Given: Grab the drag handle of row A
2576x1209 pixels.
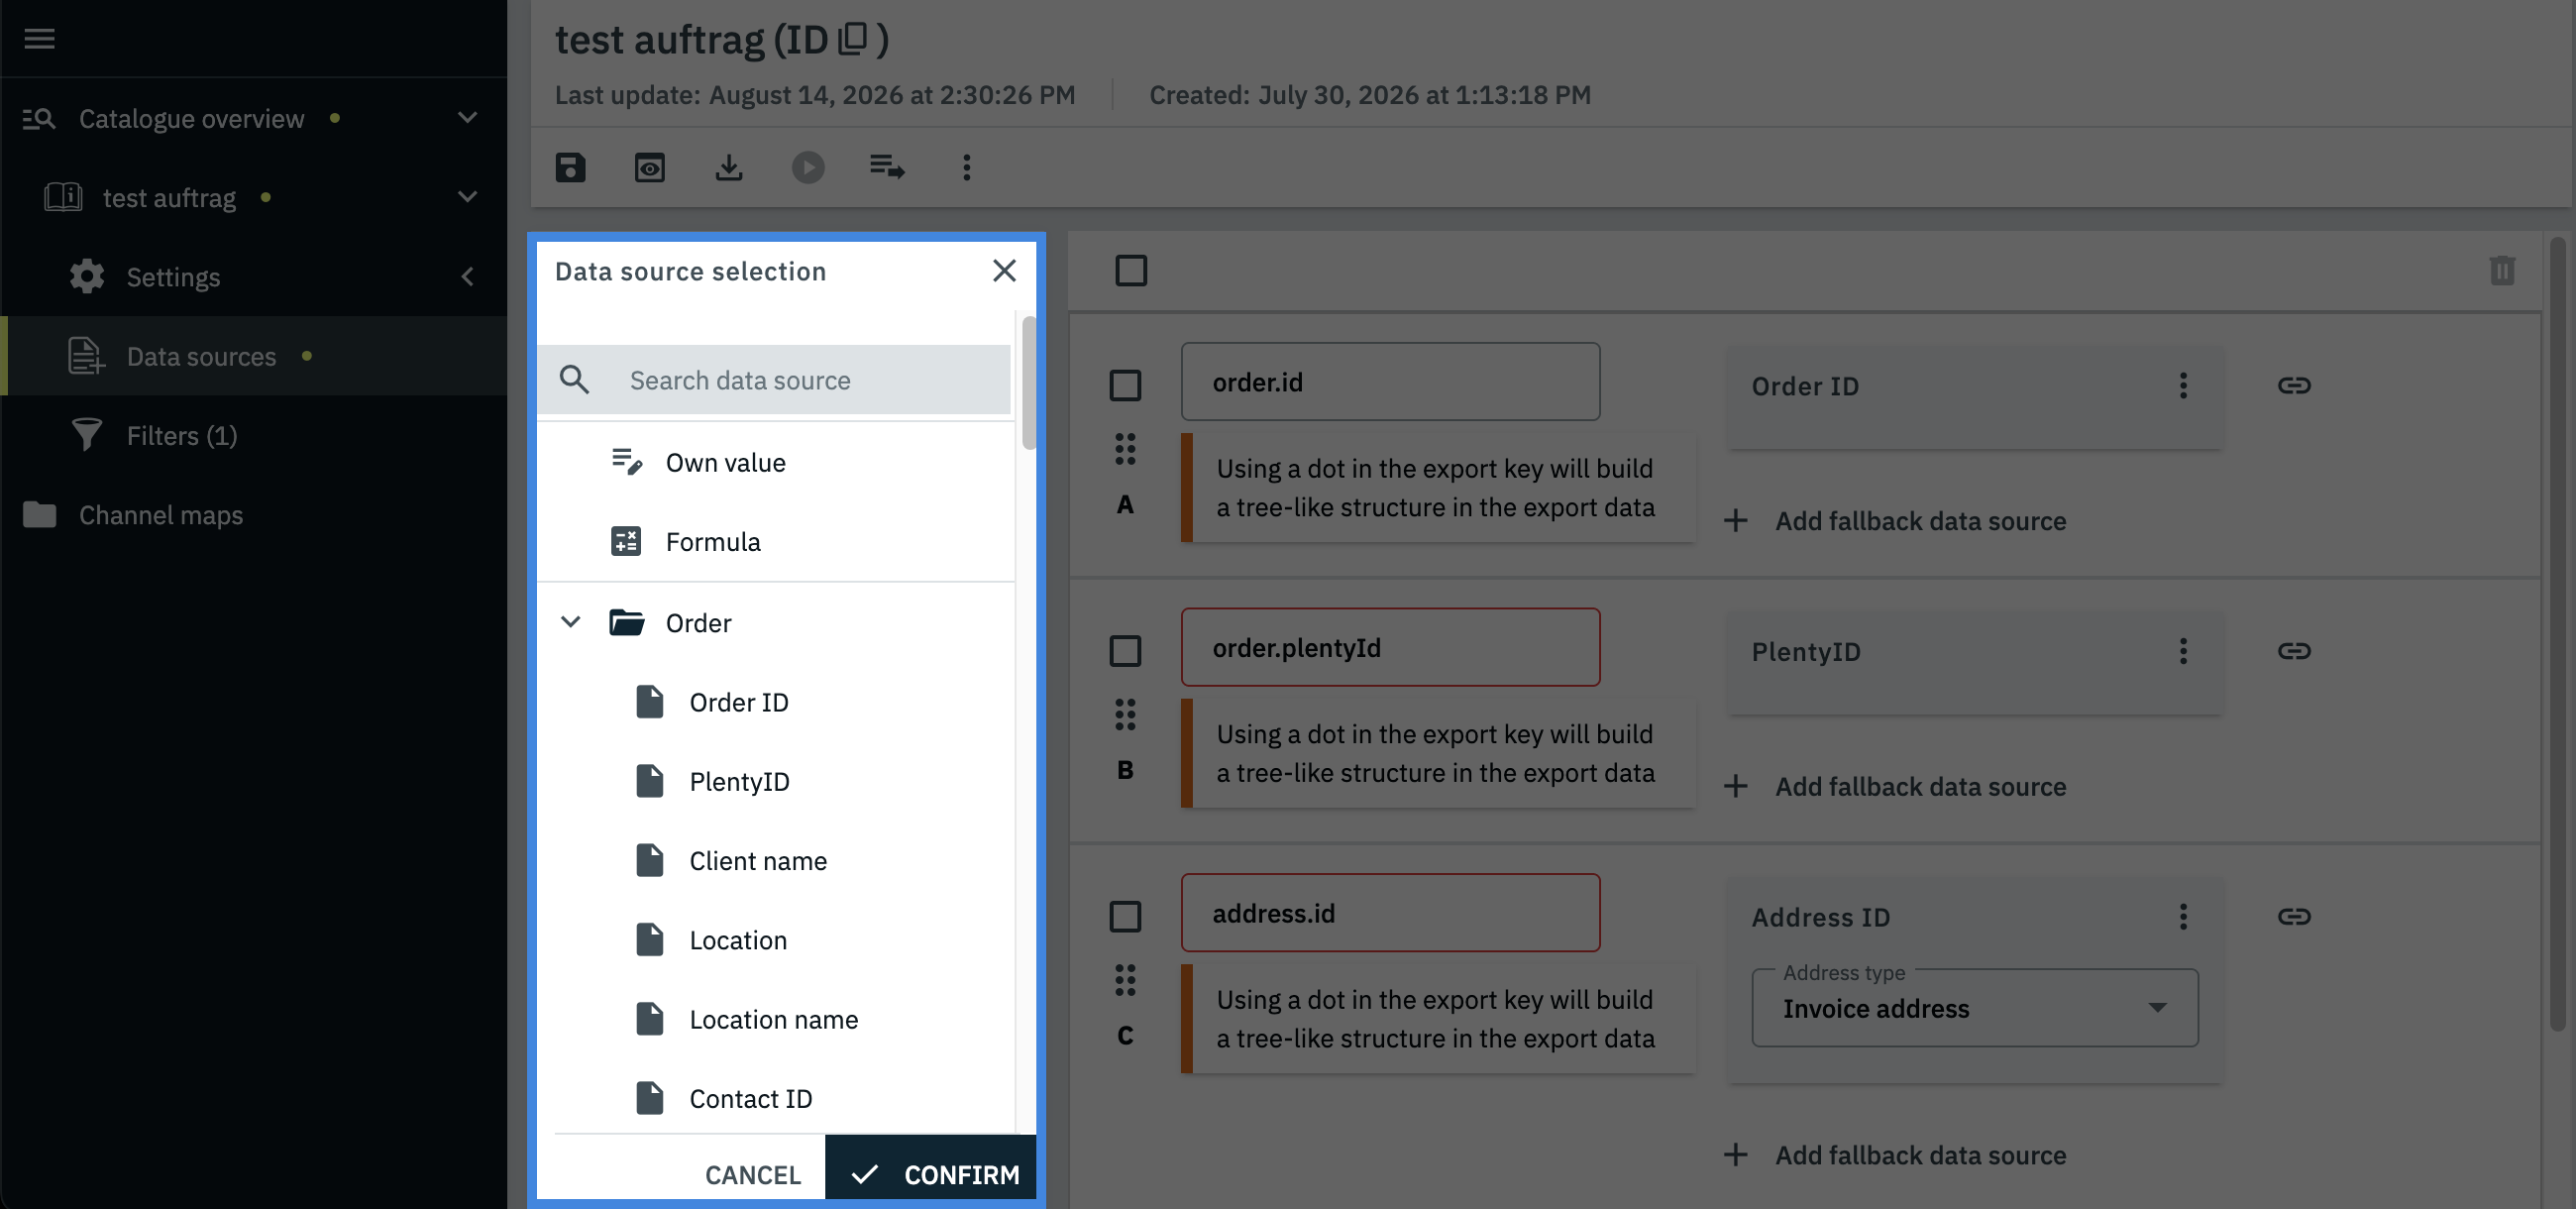Looking at the screenshot, I should coord(1125,450).
